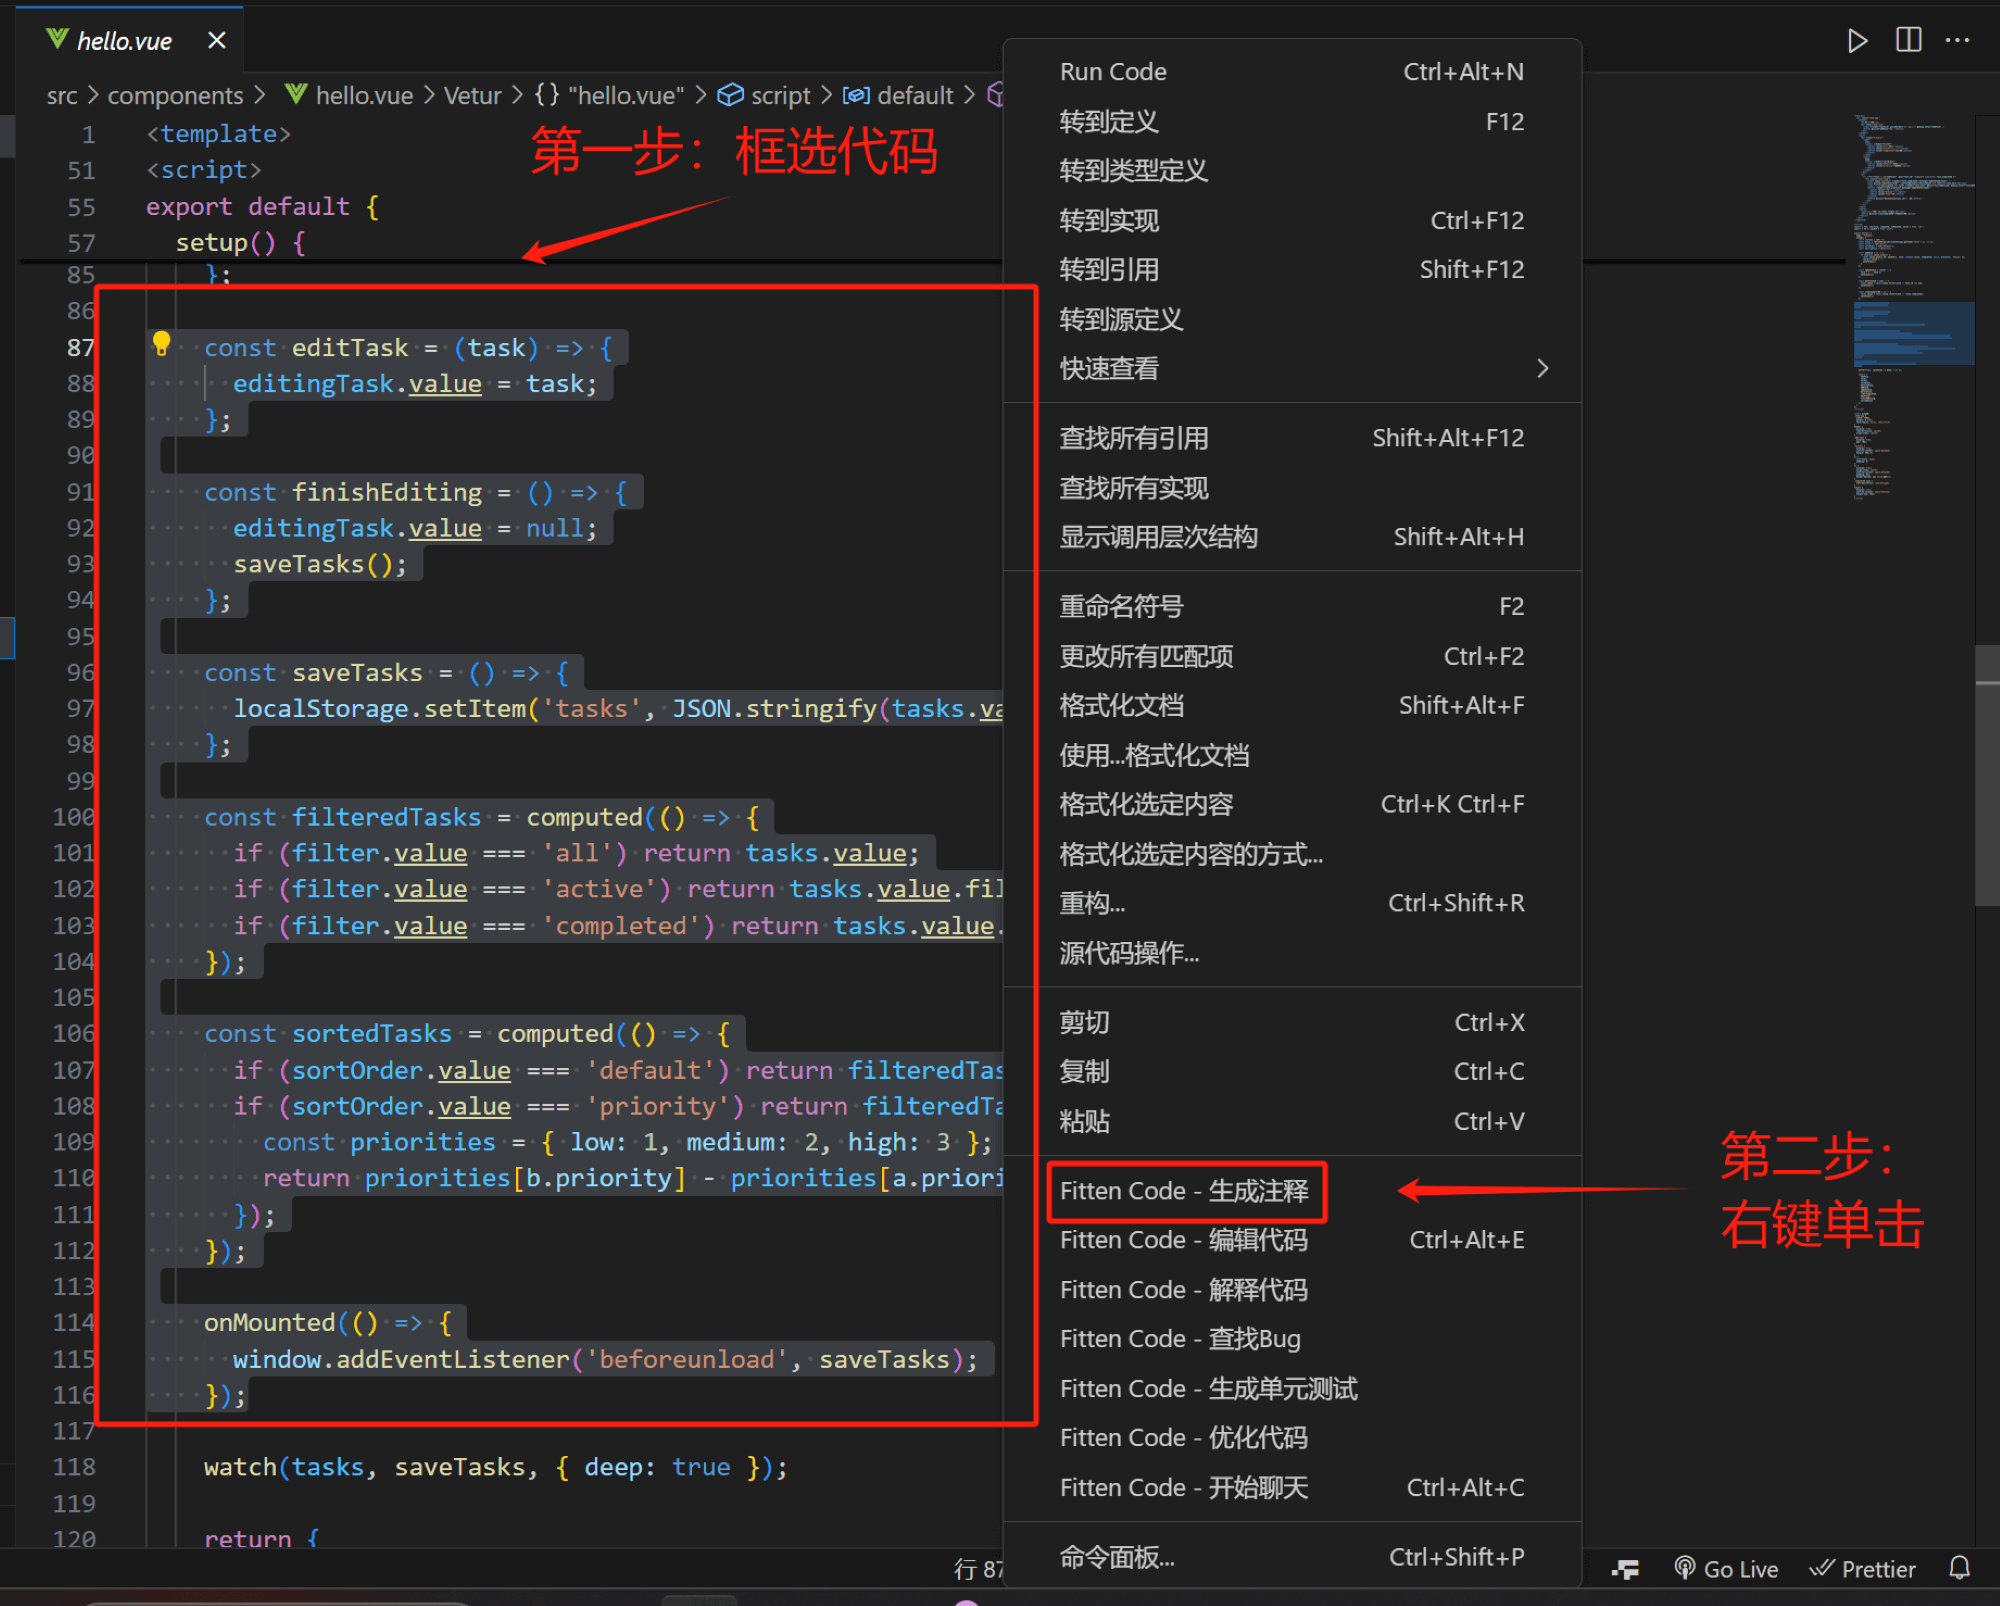Click 'const finishEditing' on line 91

point(343,492)
